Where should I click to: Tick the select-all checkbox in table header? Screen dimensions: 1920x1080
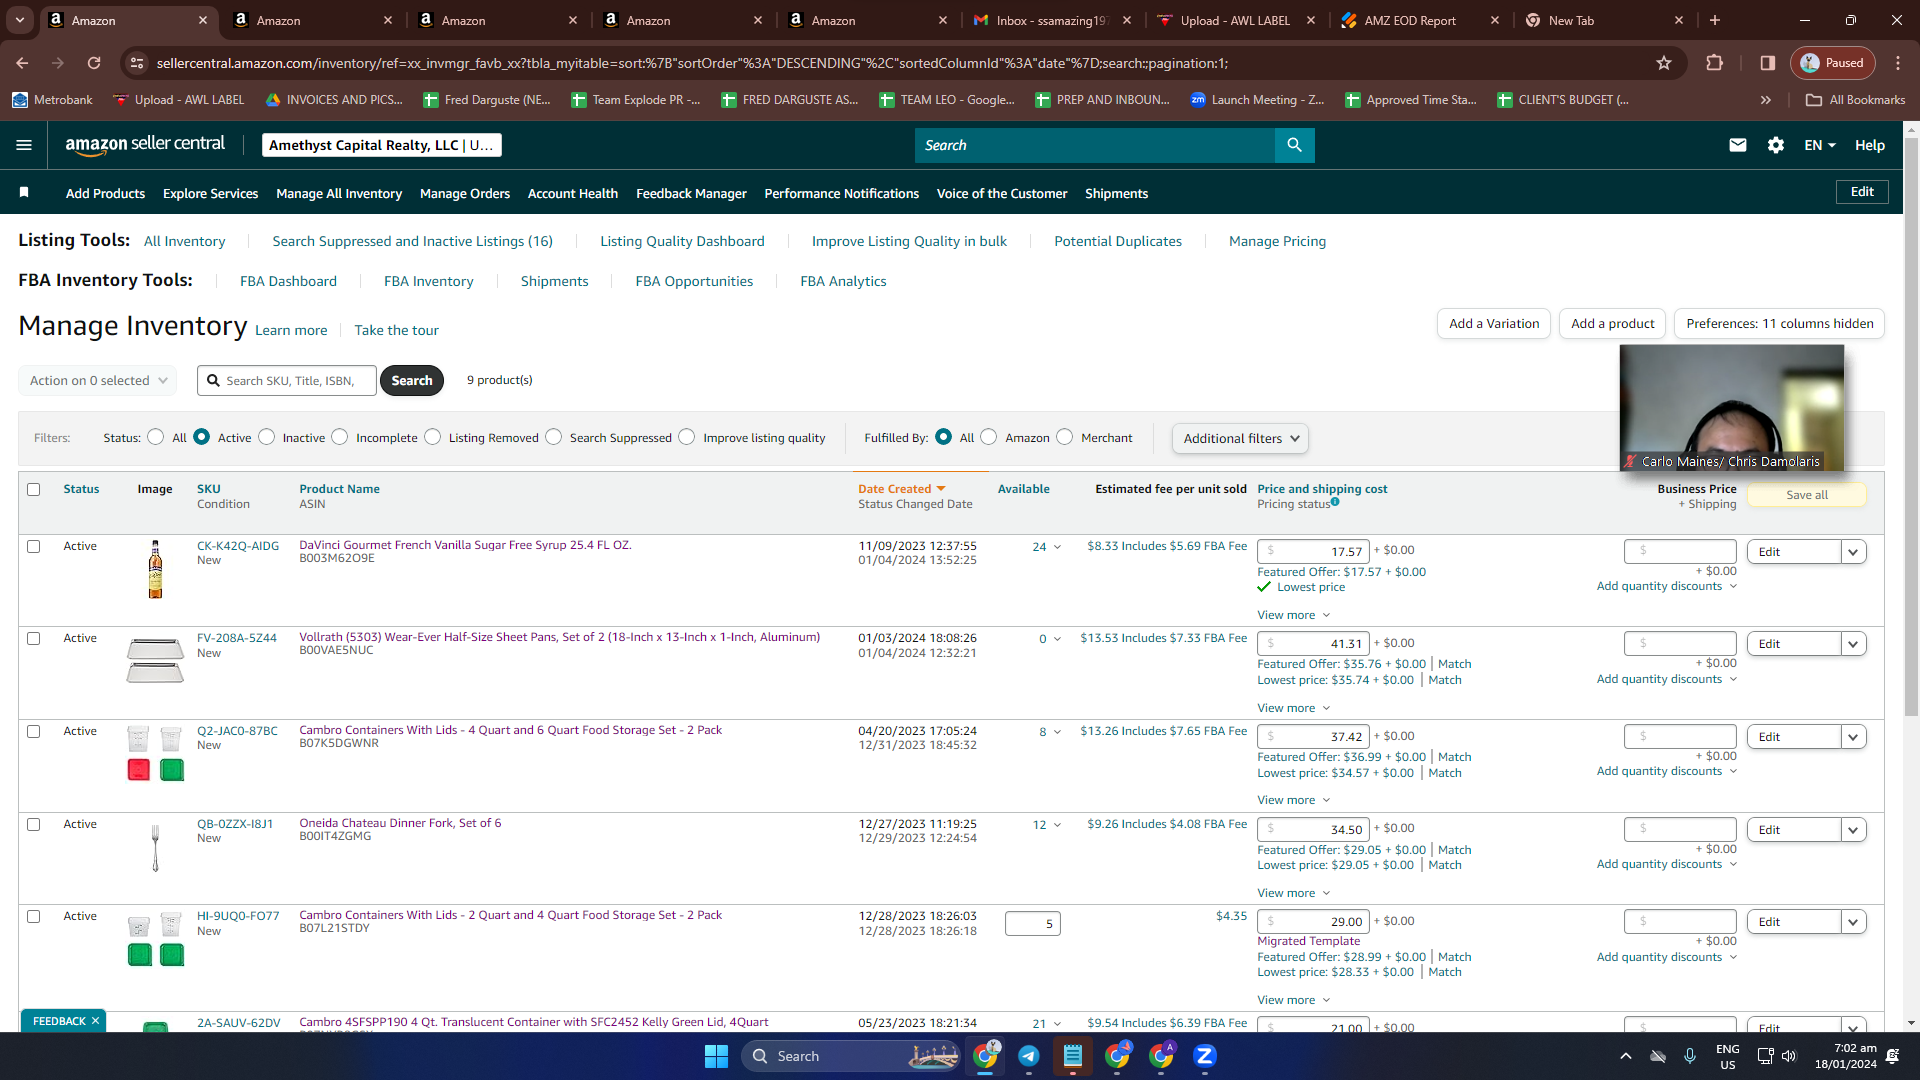[x=34, y=490]
